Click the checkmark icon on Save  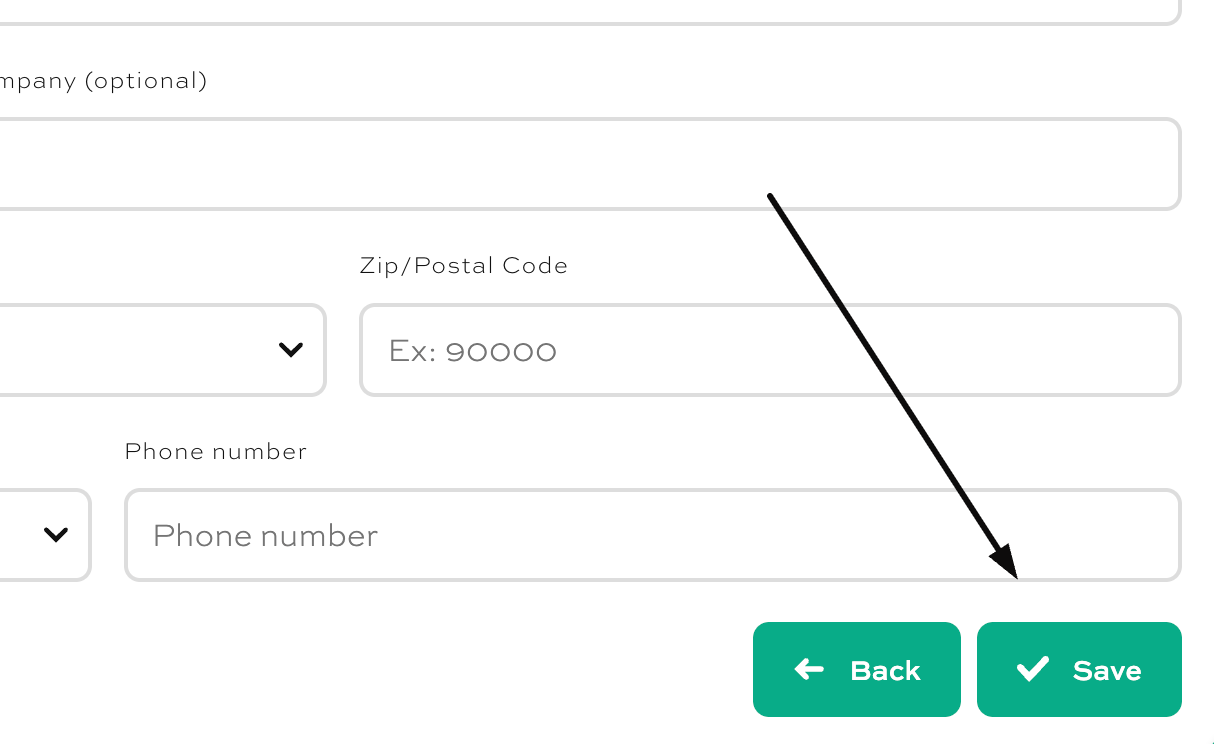click(x=1033, y=669)
